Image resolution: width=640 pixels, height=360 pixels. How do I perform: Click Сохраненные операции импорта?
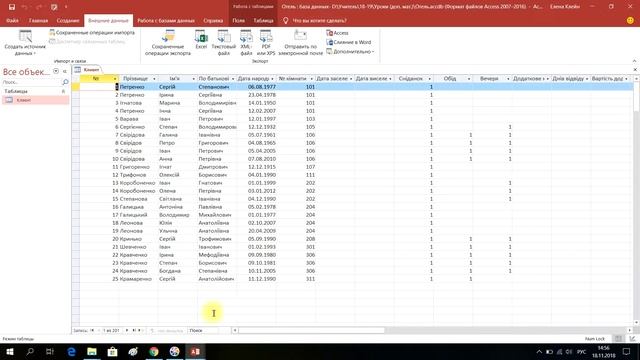[x=92, y=32]
